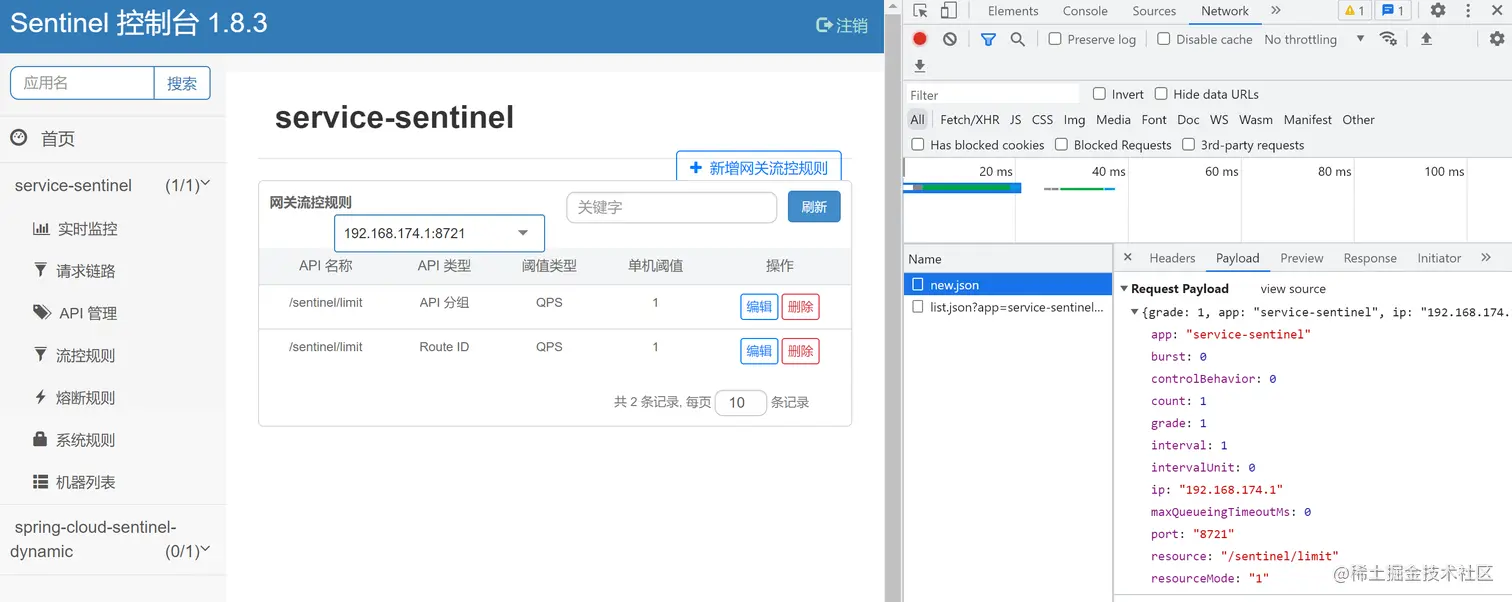Click the page size field showing 10

coord(741,402)
